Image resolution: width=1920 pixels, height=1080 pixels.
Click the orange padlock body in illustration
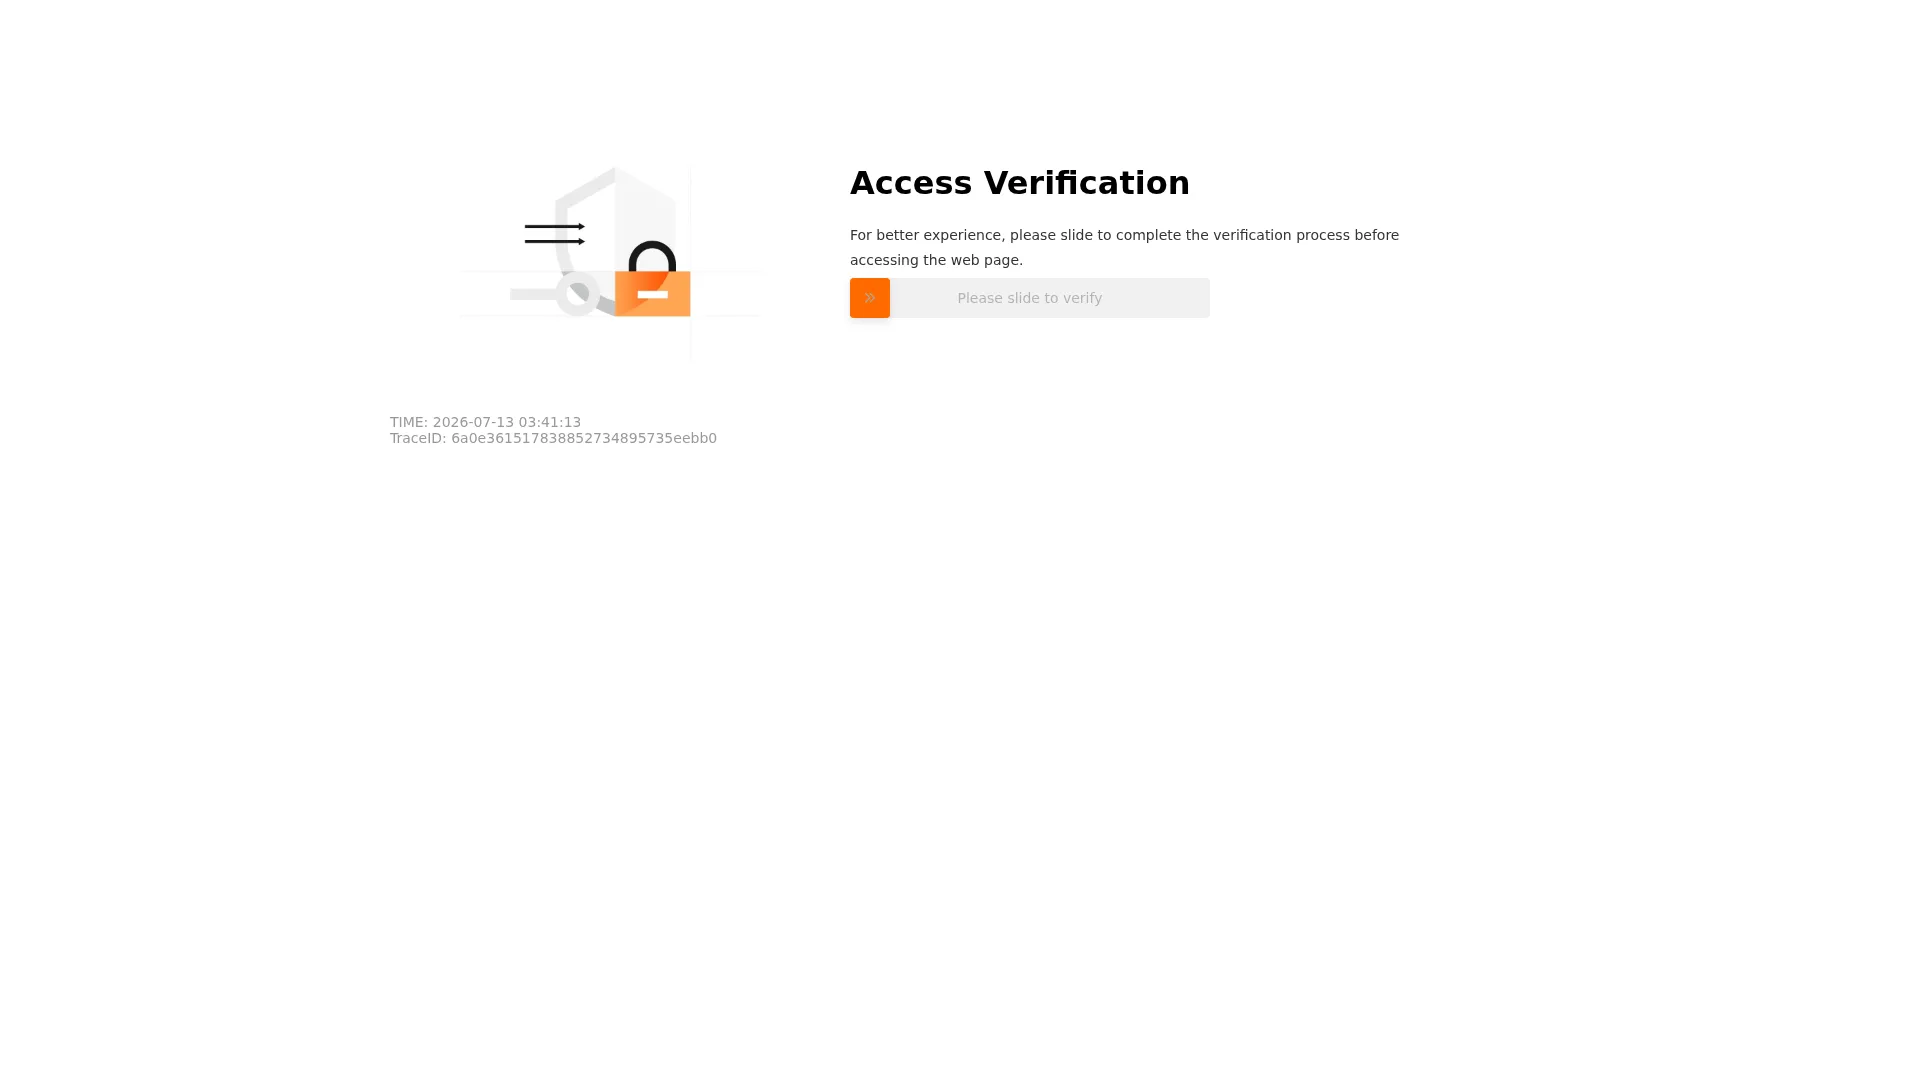tap(653, 294)
